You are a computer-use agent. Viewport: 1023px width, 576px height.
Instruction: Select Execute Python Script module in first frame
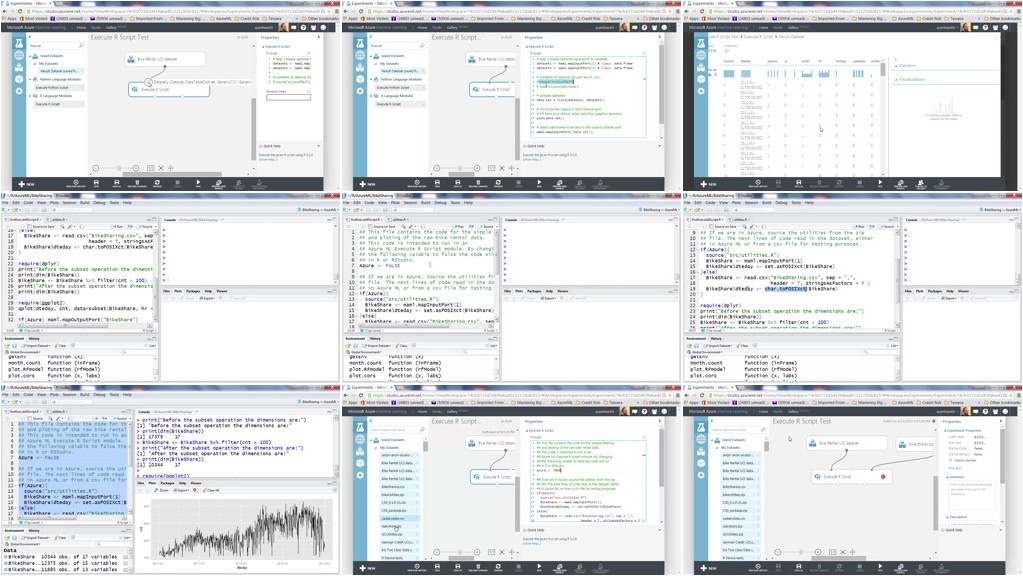pos(59,87)
